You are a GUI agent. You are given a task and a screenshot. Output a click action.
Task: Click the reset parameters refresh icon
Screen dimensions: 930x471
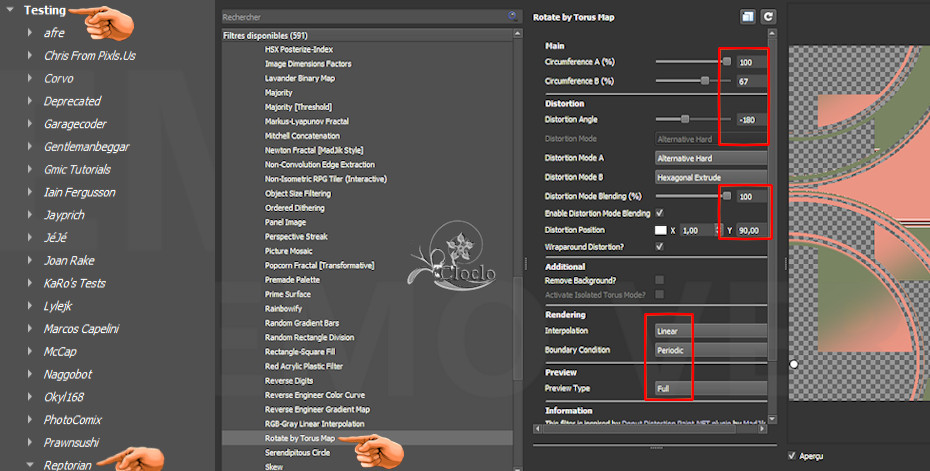pos(768,17)
